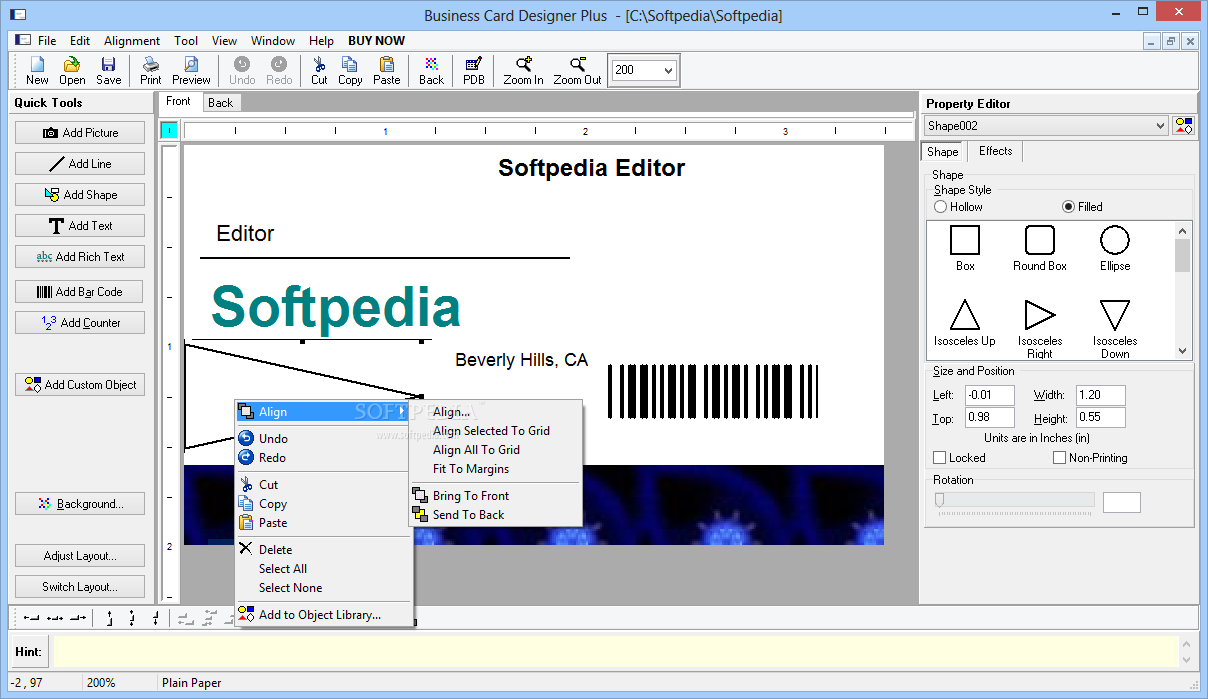This screenshot has width=1208, height=699.
Task: Click the Rotation slider thumb
Action: [940, 500]
